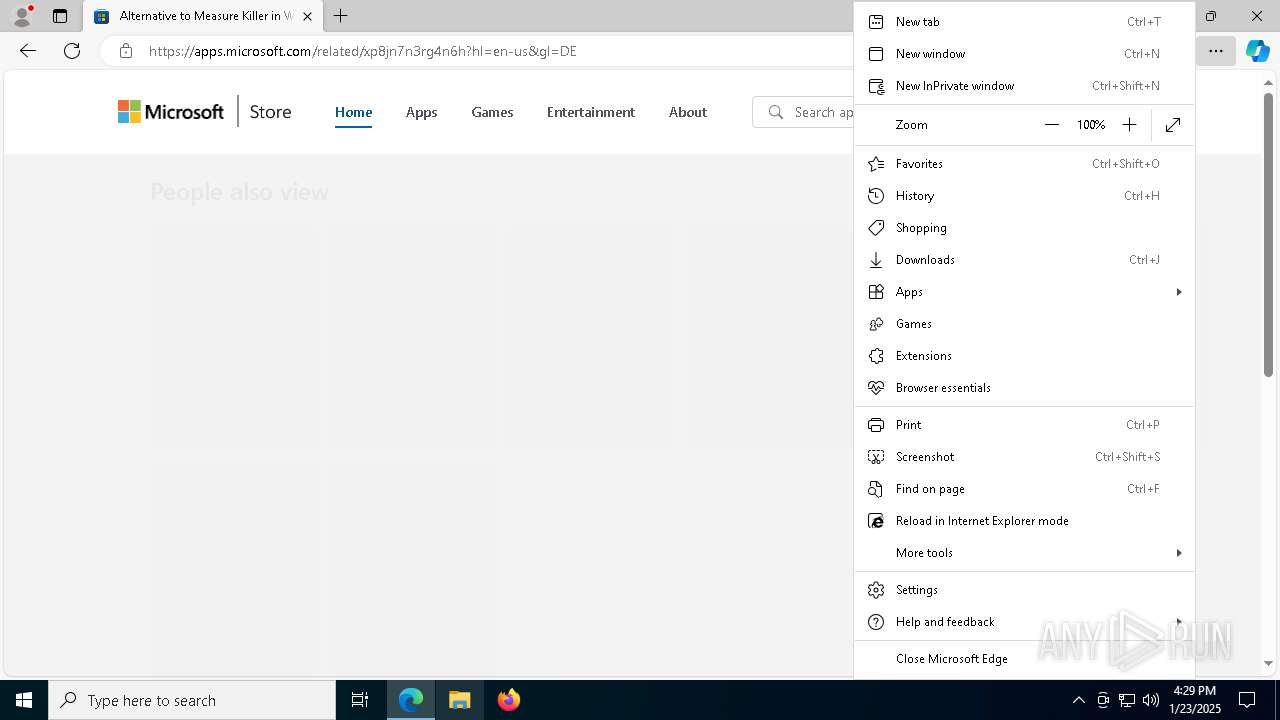Refresh the page with reload icon
This screenshot has width=1280, height=720.
pos(72,51)
